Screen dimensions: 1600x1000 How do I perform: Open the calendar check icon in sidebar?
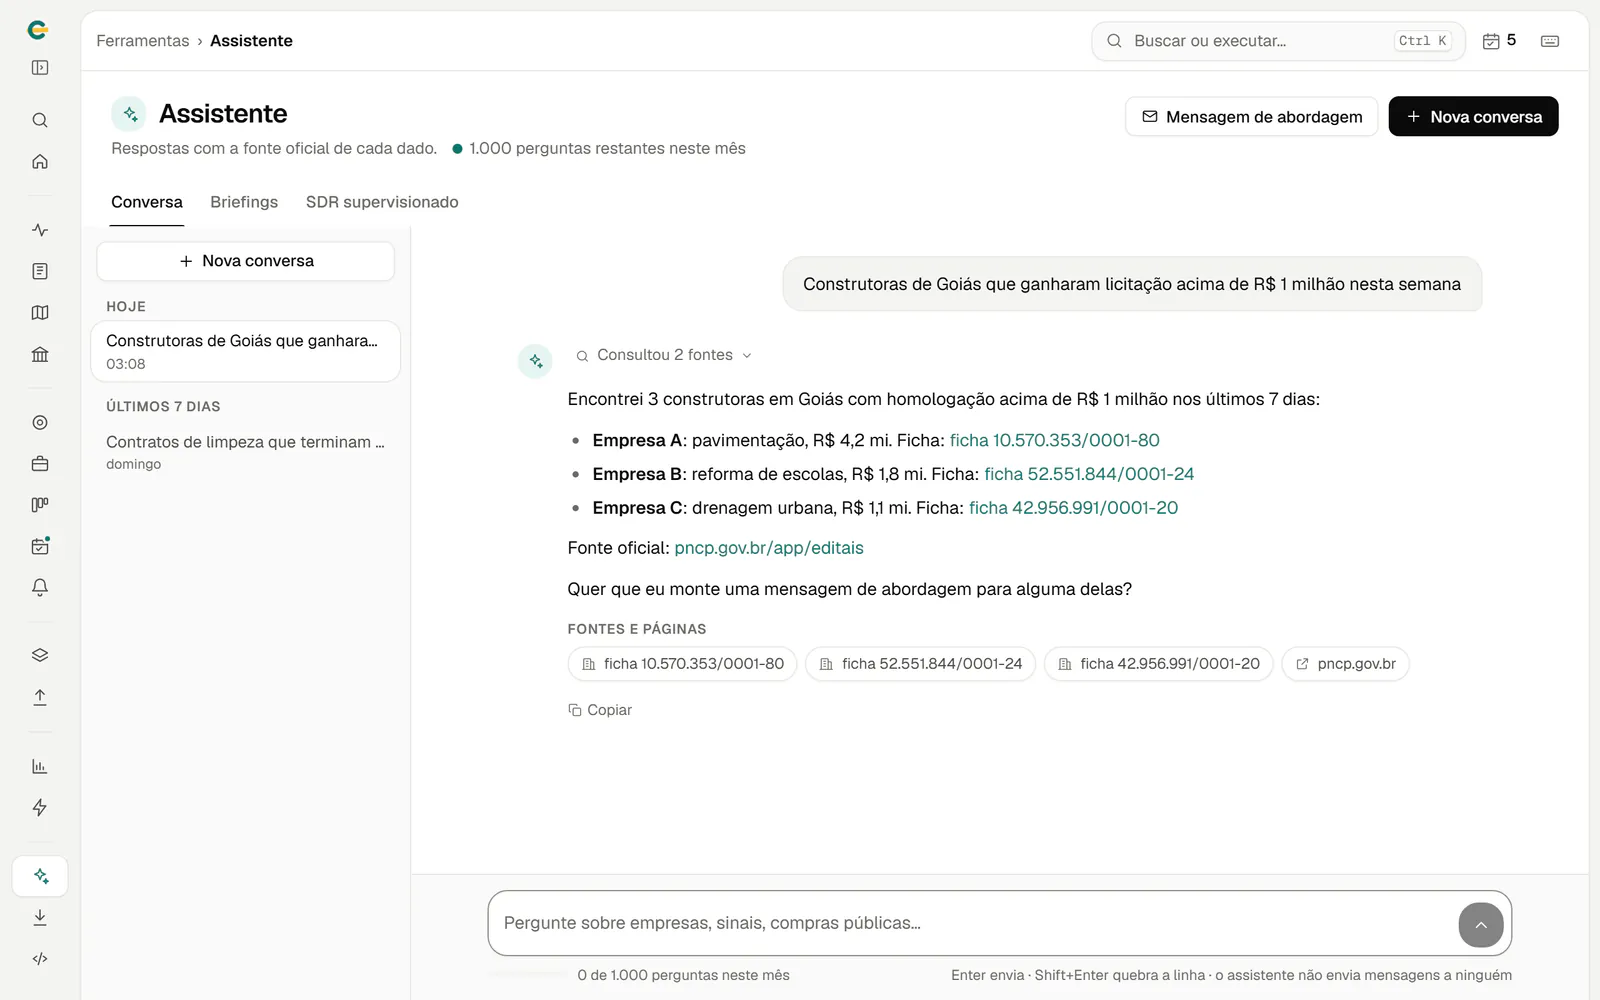40,546
